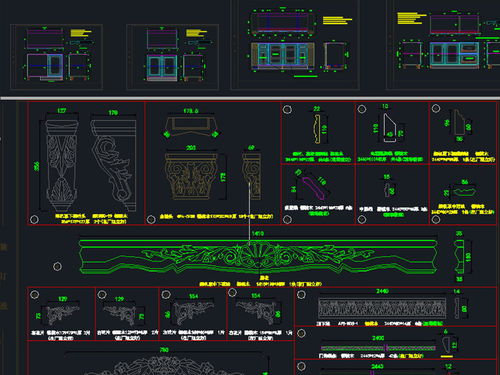Click the 2440 dimension above patterned strip
This screenshot has width=500, height=375.
click(x=382, y=291)
